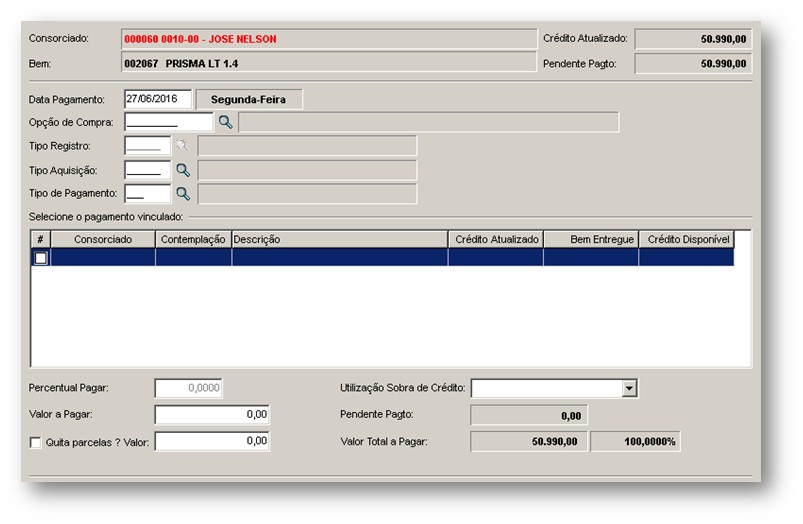Viewport: 803px width, 524px height.
Task: Focus the Tipo Aquisição code field
Action: pos(147,170)
